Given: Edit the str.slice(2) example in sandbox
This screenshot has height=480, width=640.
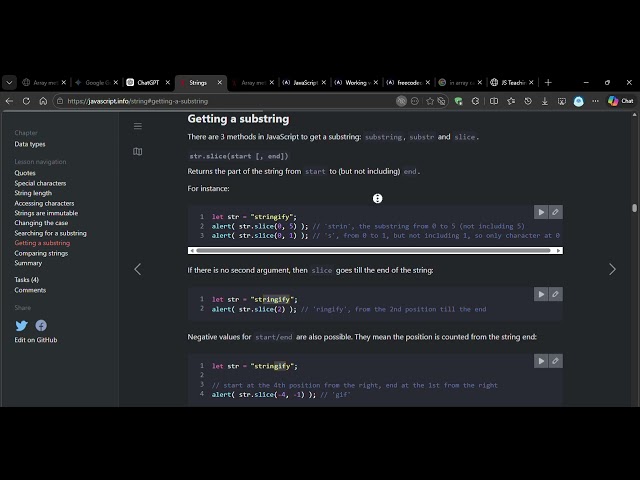Looking at the screenshot, I should pos(556,294).
